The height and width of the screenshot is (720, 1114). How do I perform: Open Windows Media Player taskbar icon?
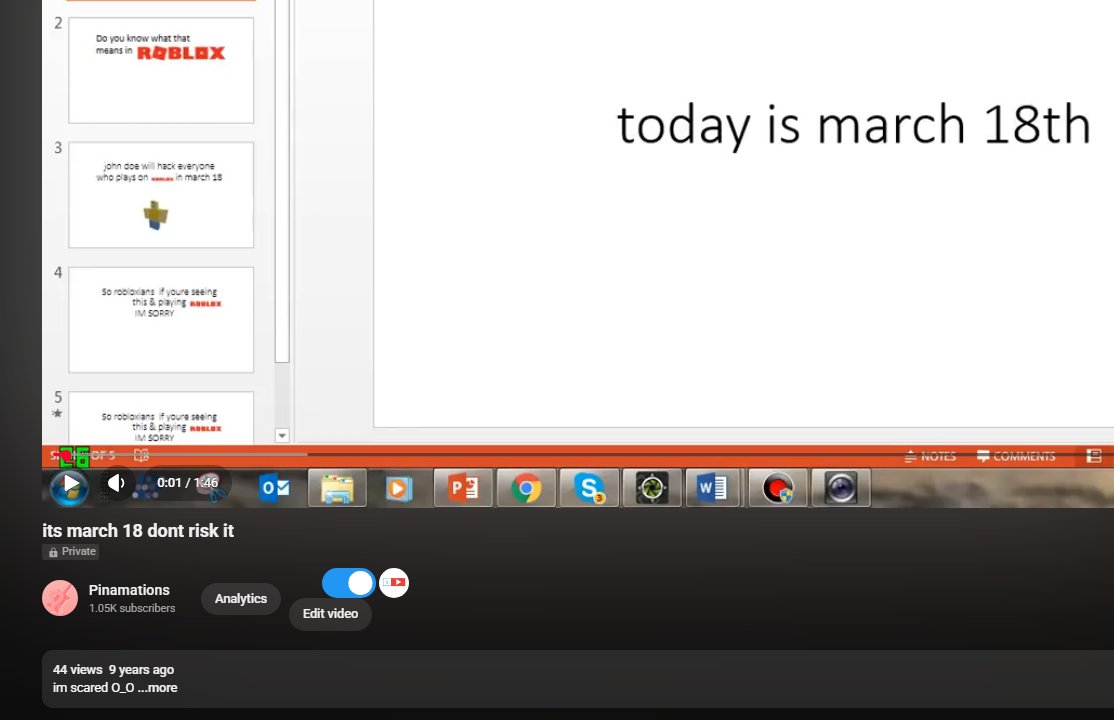point(399,488)
